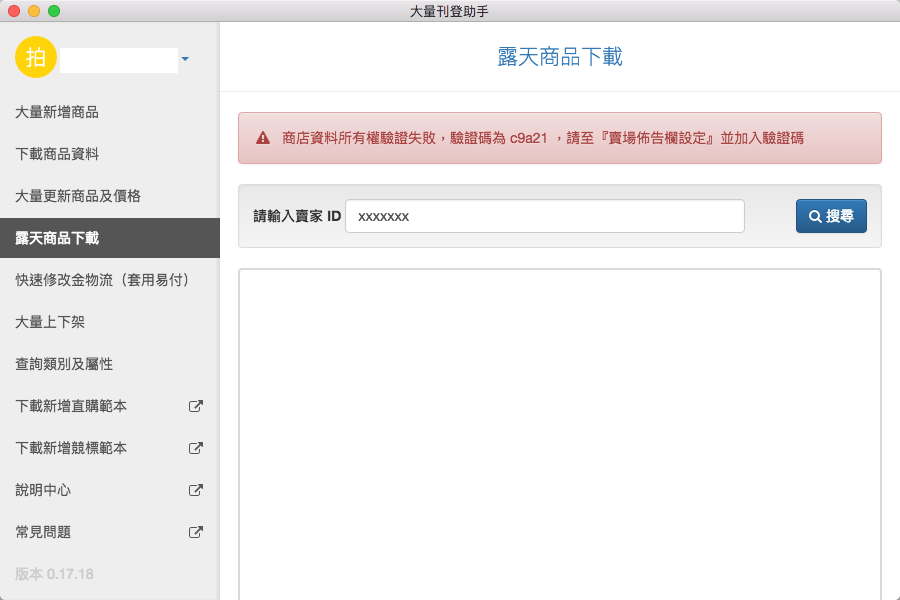Select 露天商品下載 sidebar item
Screen dimensions: 900x600
57,238
